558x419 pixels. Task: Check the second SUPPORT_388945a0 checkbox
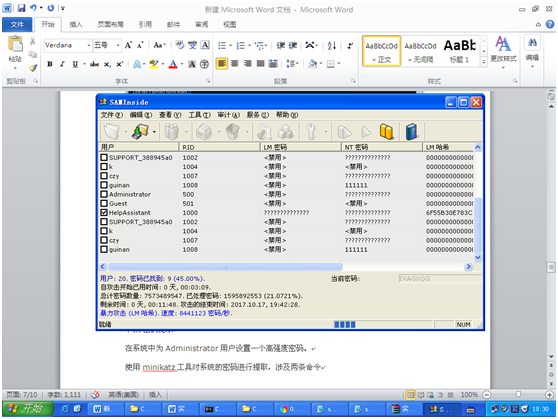pyautogui.click(x=104, y=222)
